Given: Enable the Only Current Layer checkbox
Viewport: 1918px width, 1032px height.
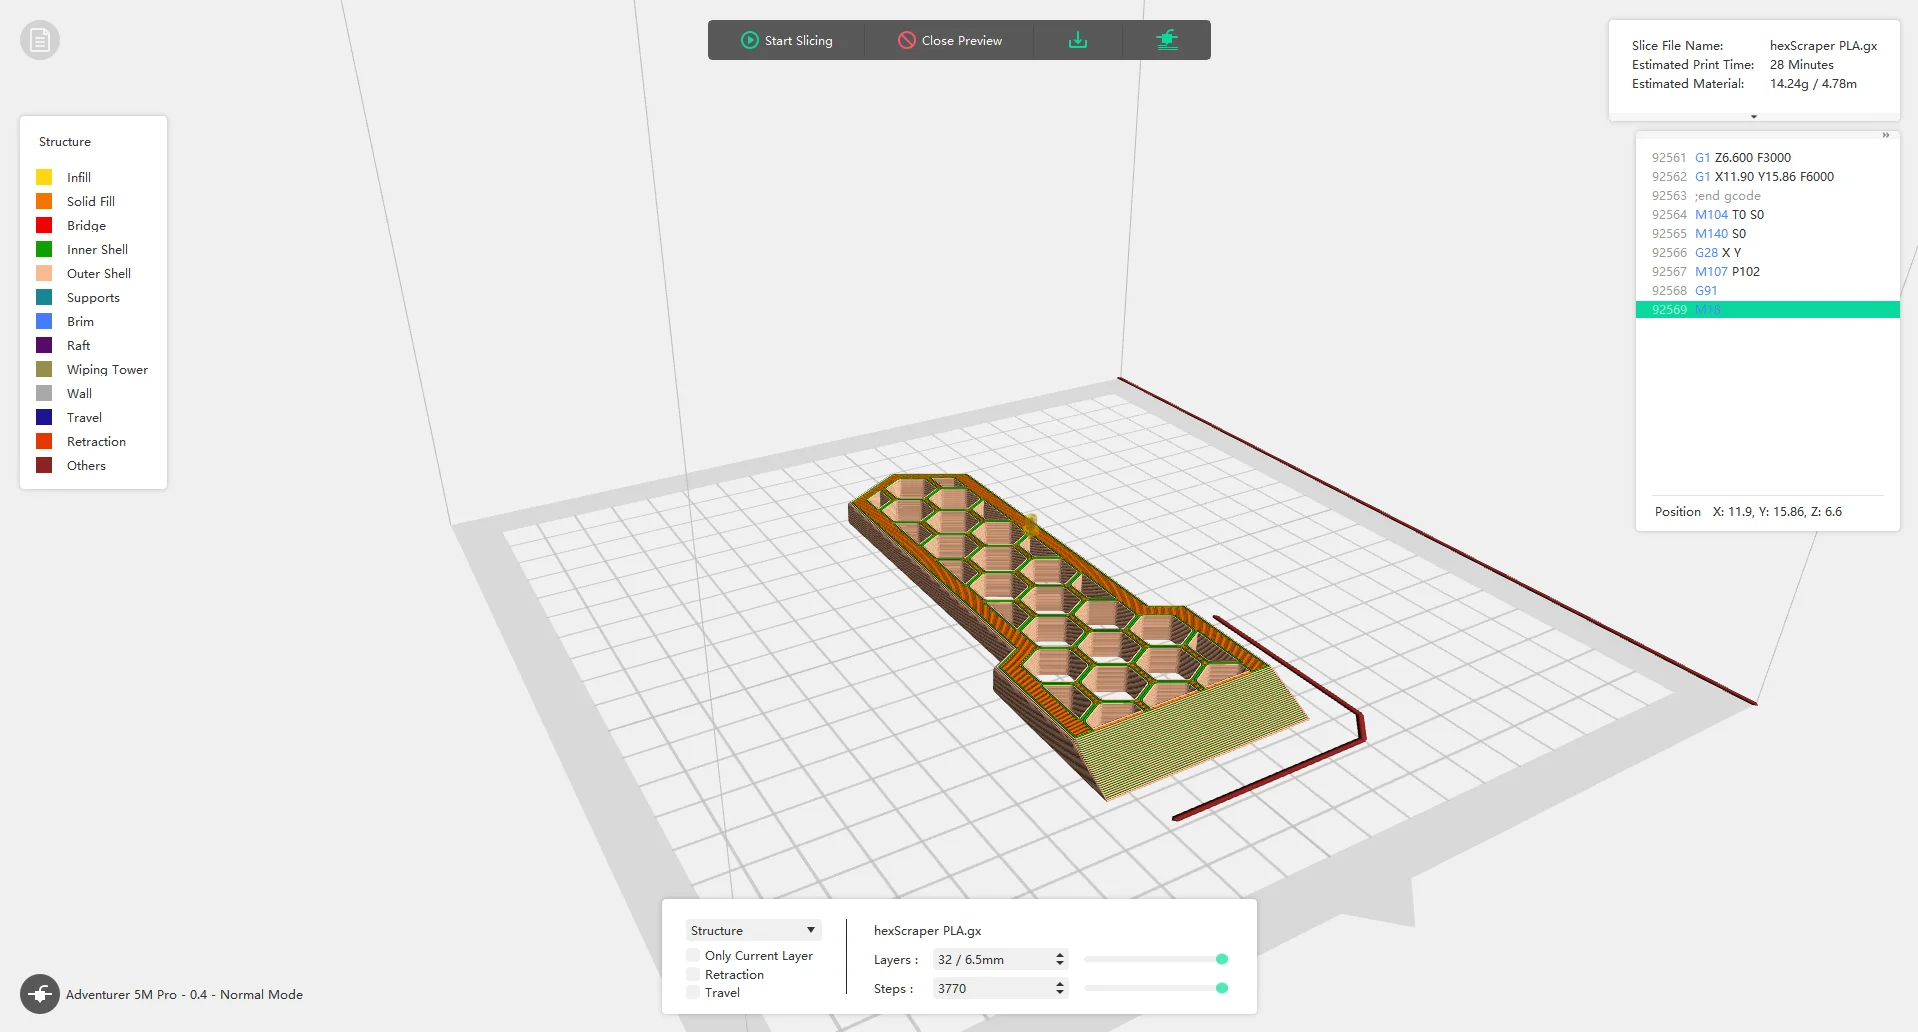Looking at the screenshot, I should tap(693, 955).
